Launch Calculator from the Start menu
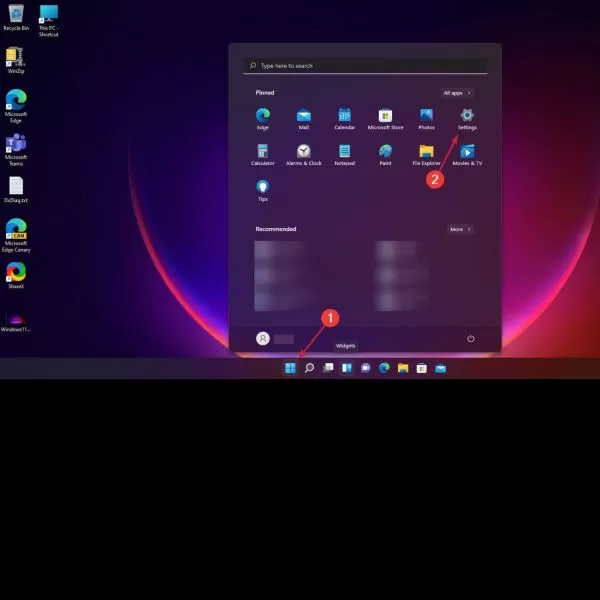Screen dimensions: 600x600 pos(262,155)
